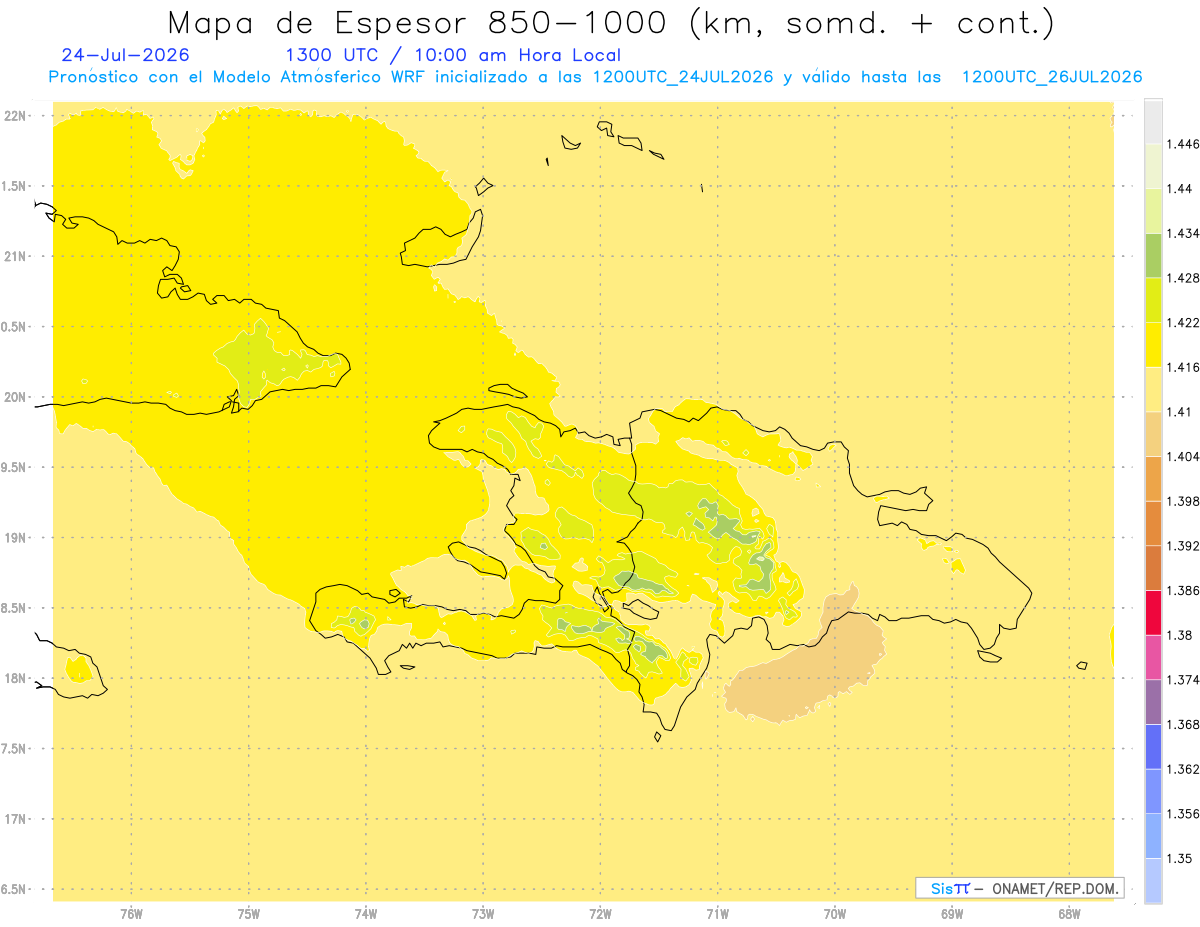Pick the pink swatch between 1.374 and 1.38
The image size is (1200, 927).
[x=1153, y=656]
